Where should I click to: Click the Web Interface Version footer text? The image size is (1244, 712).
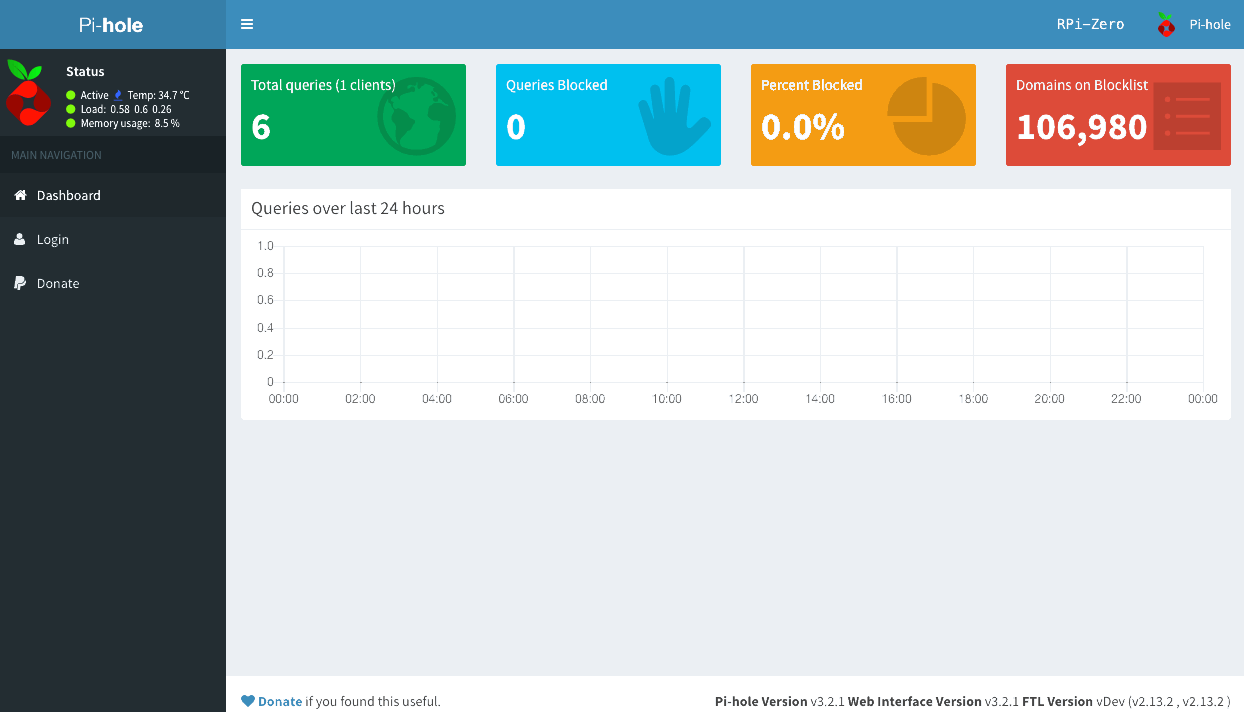point(933,701)
